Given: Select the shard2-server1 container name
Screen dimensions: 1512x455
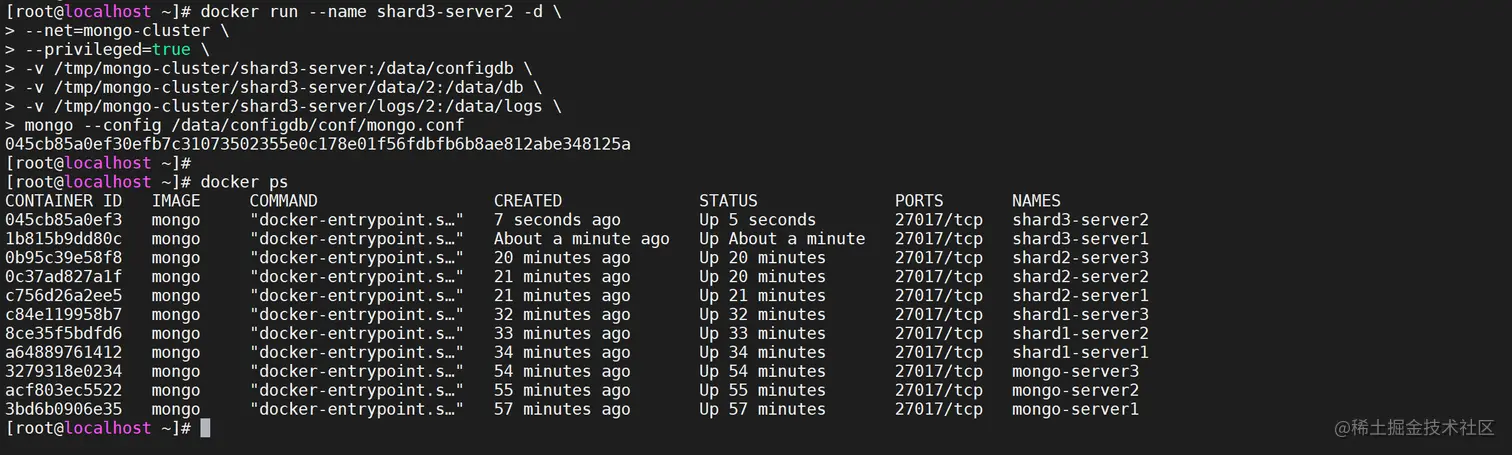Looking at the screenshot, I should tap(1080, 296).
